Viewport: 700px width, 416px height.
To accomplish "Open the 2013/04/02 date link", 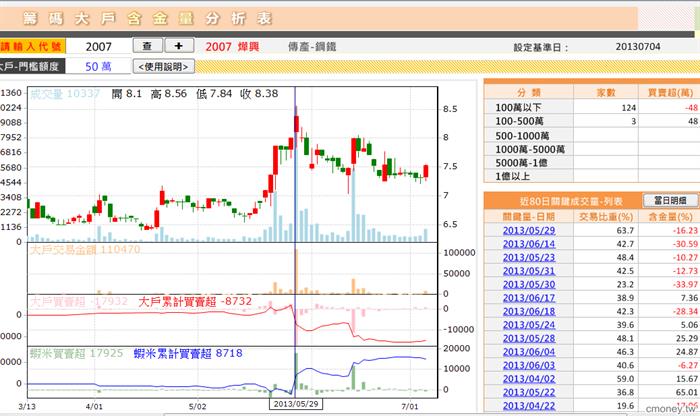I will pyautogui.click(x=529, y=379).
